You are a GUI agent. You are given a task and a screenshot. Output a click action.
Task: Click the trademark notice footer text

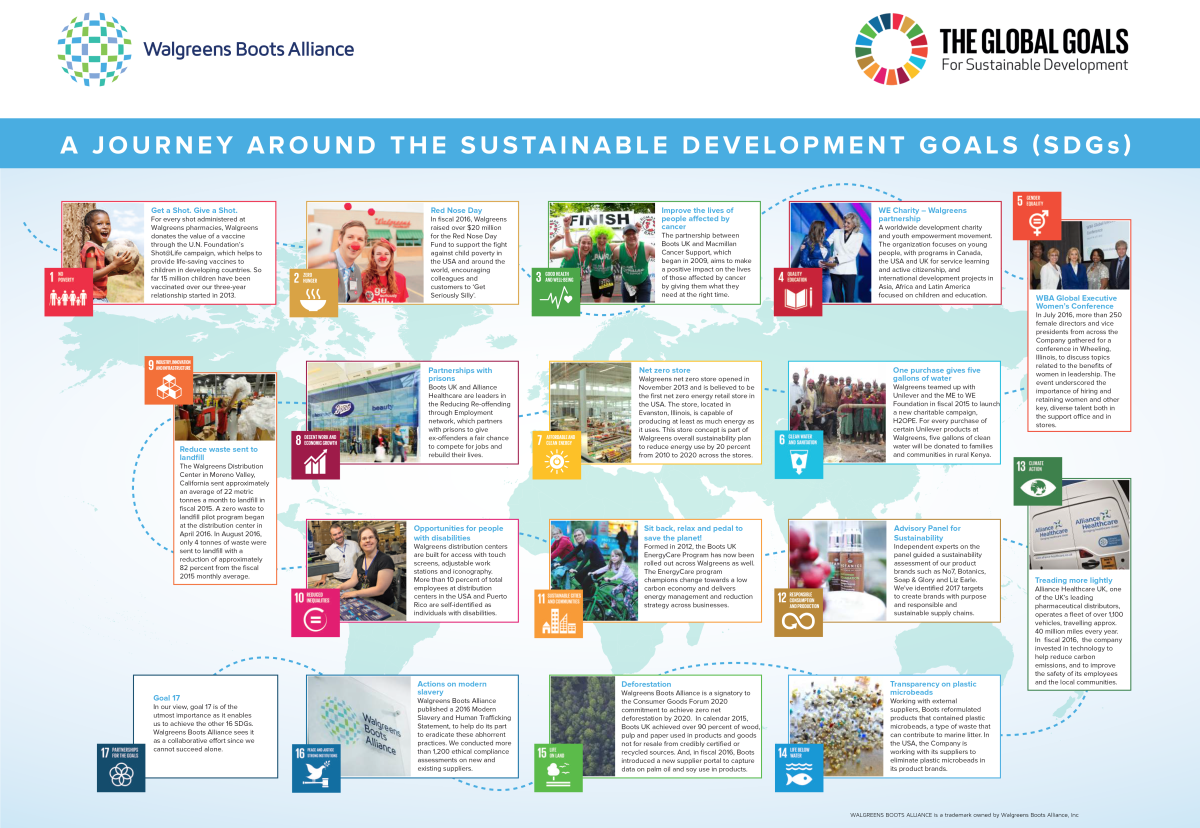coord(964,815)
